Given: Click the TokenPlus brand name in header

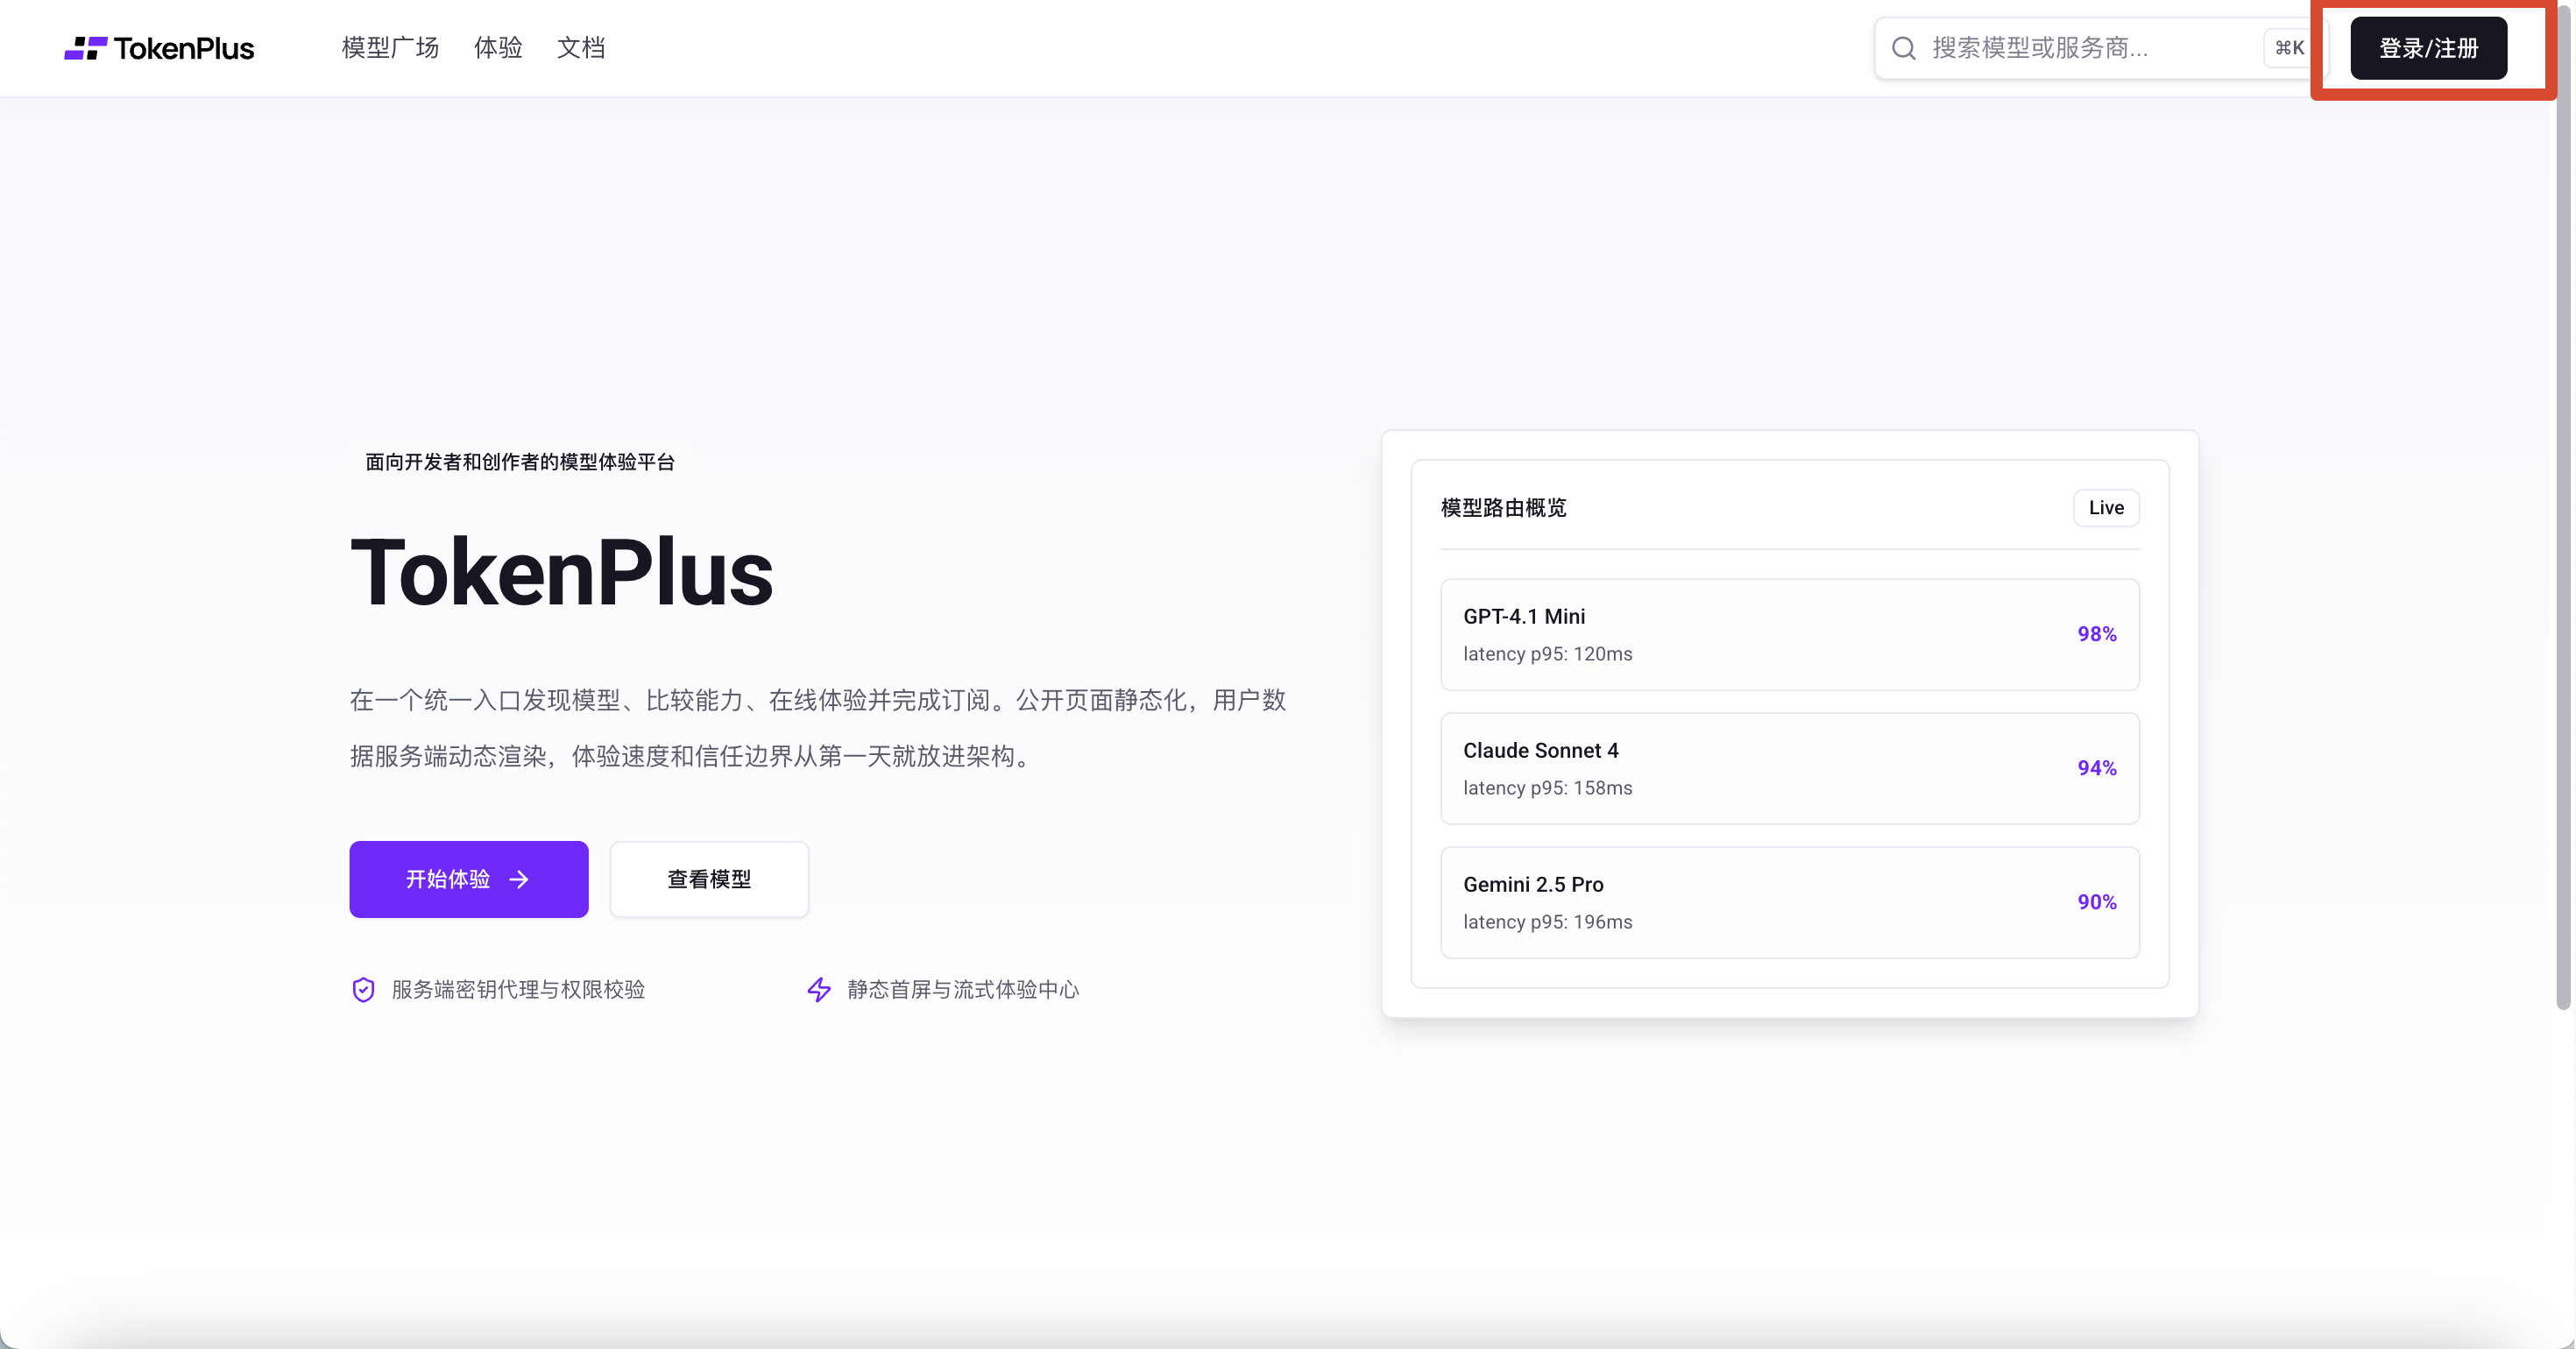Looking at the screenshot, I should (184, 48).
